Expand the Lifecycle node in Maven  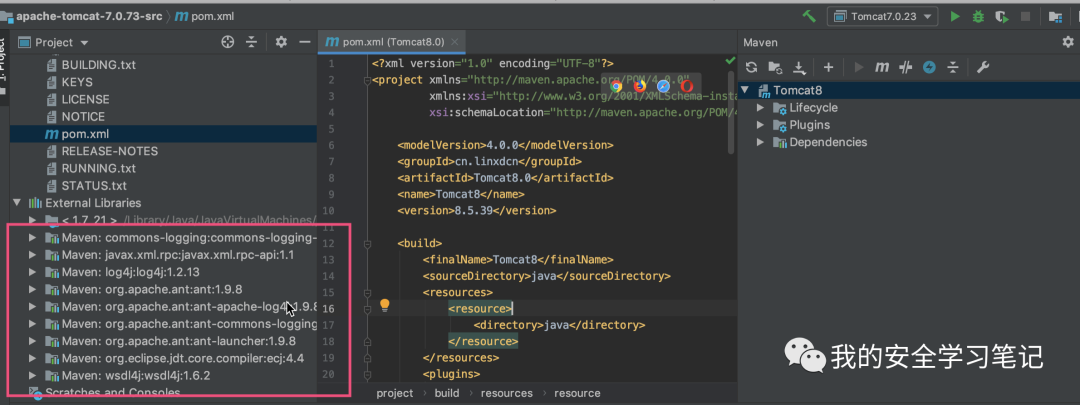click(x=760, y=107)
